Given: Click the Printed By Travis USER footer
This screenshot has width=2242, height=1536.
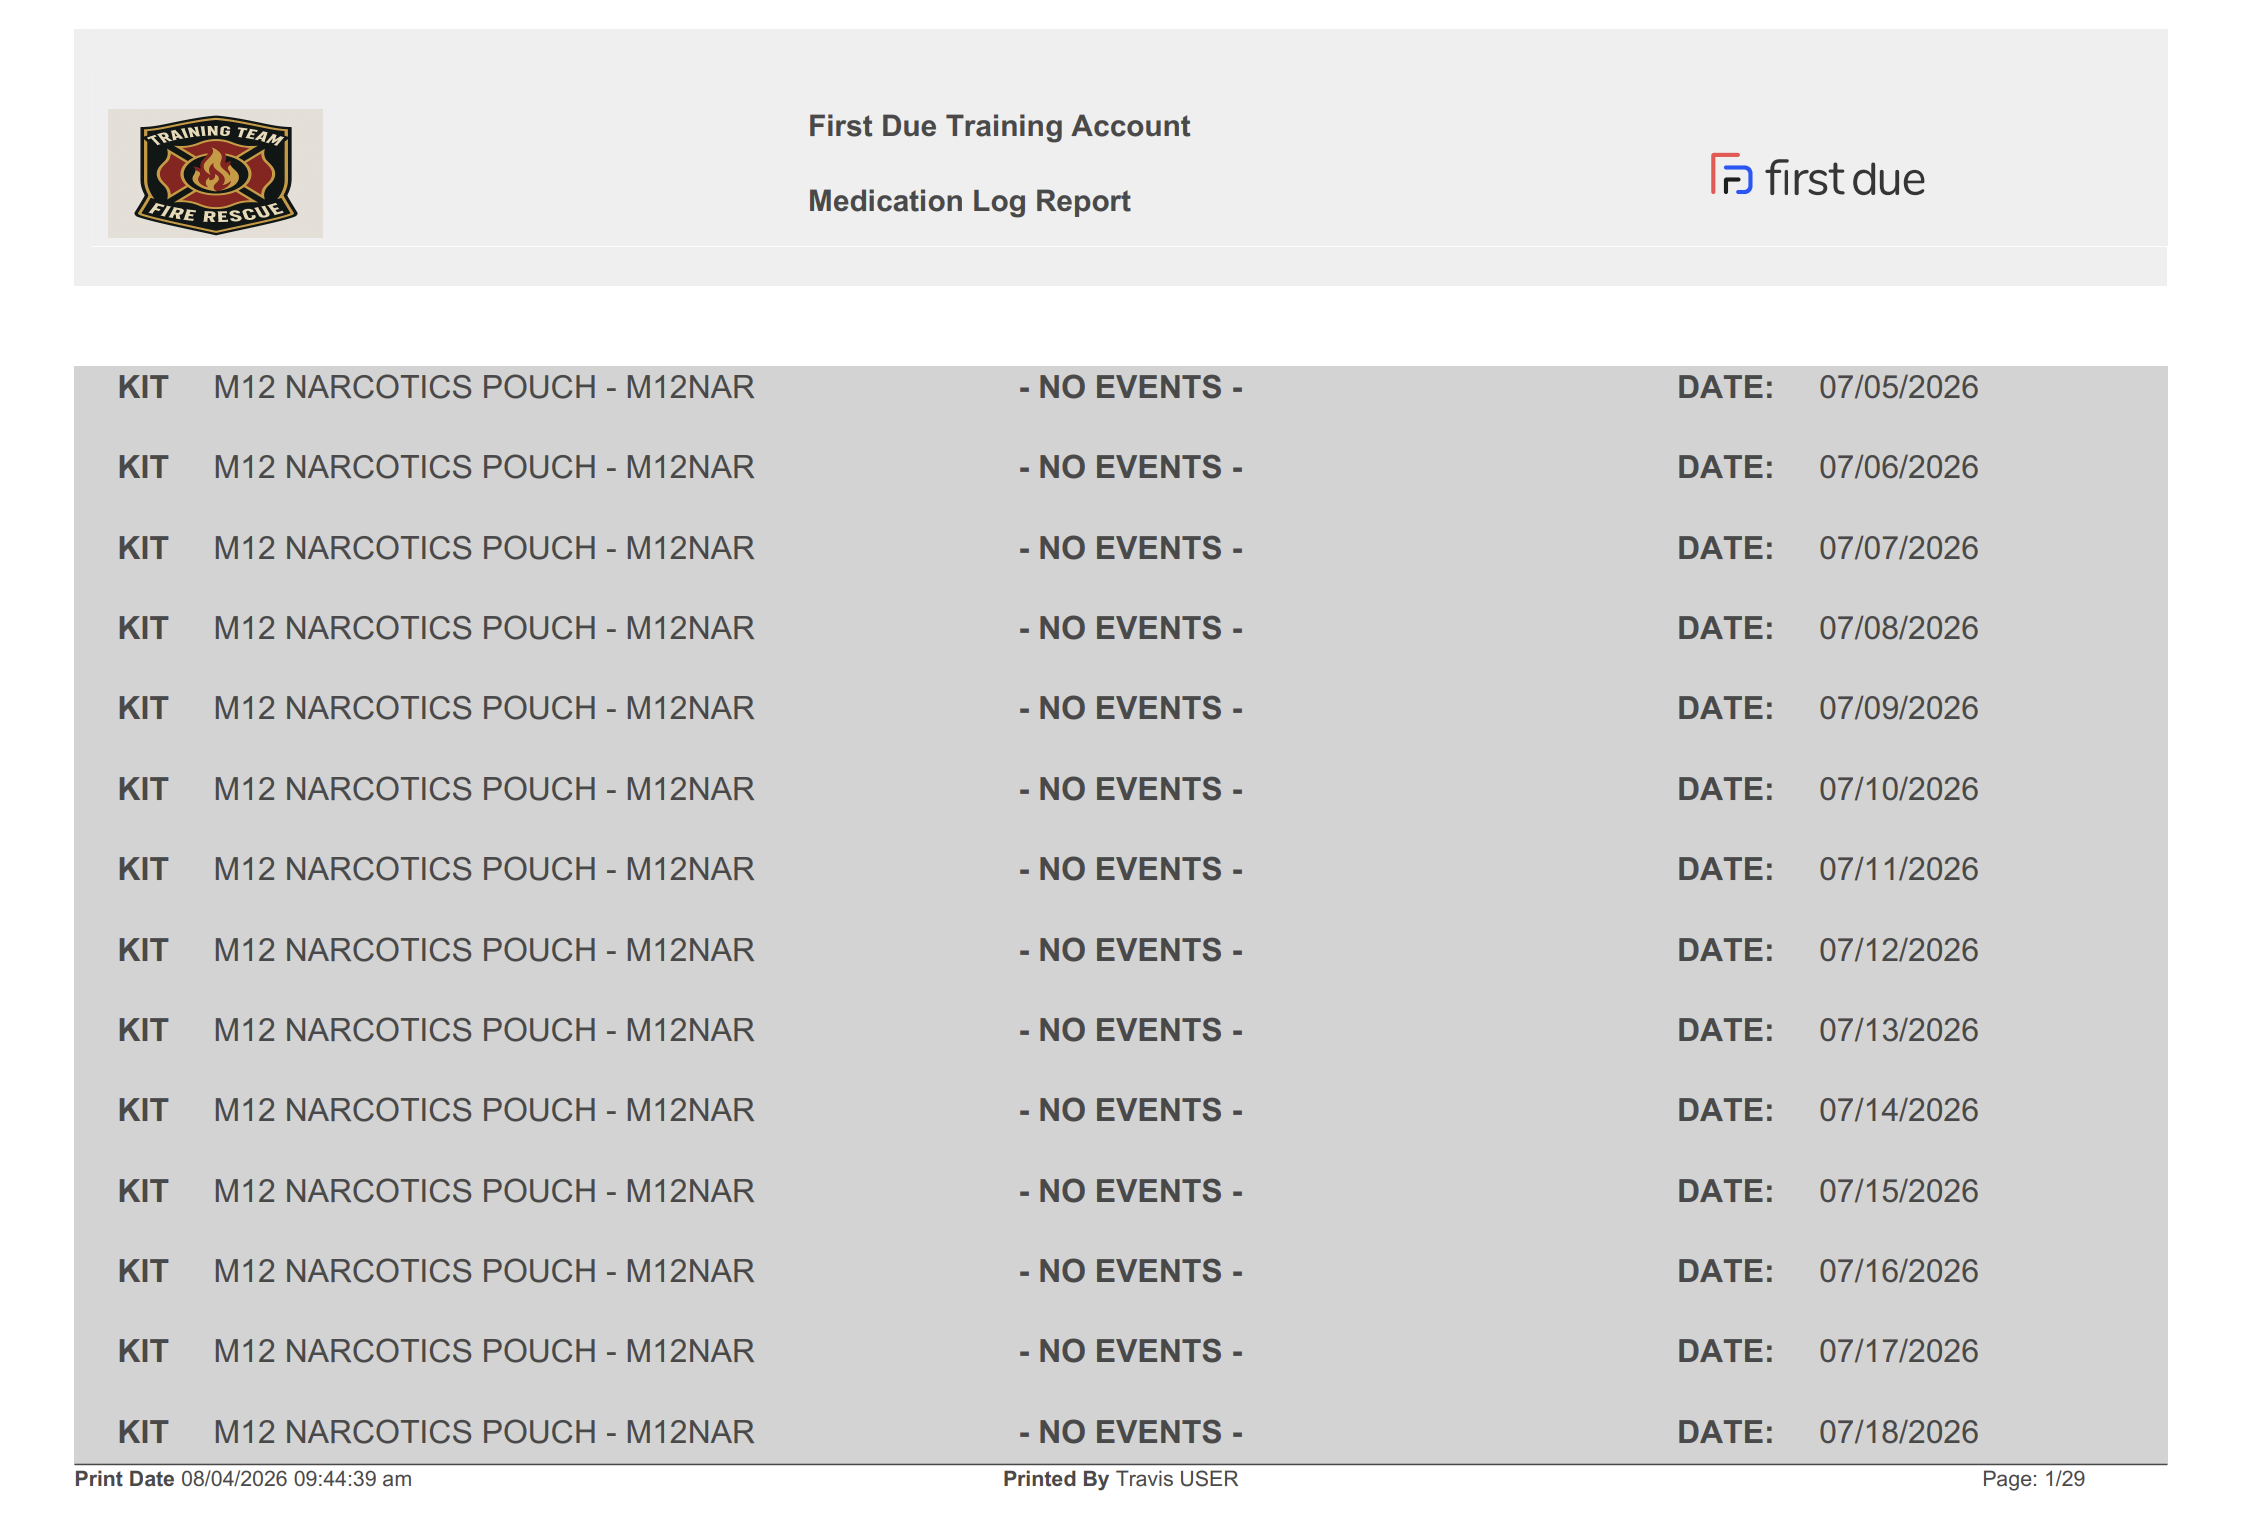Looking at the screenshot, I should click(x=1120, y=1479).
